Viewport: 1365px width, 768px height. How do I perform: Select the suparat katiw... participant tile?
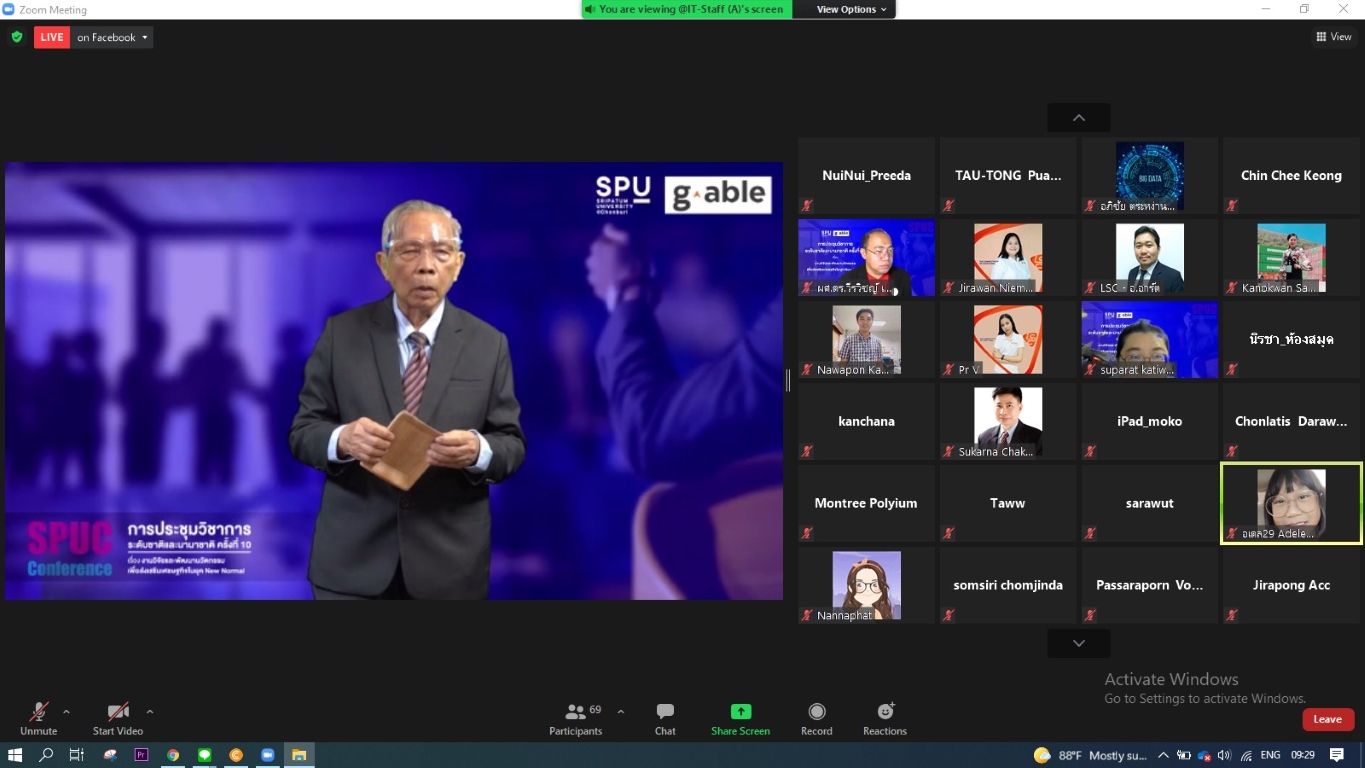click(x=1150, y=339)
